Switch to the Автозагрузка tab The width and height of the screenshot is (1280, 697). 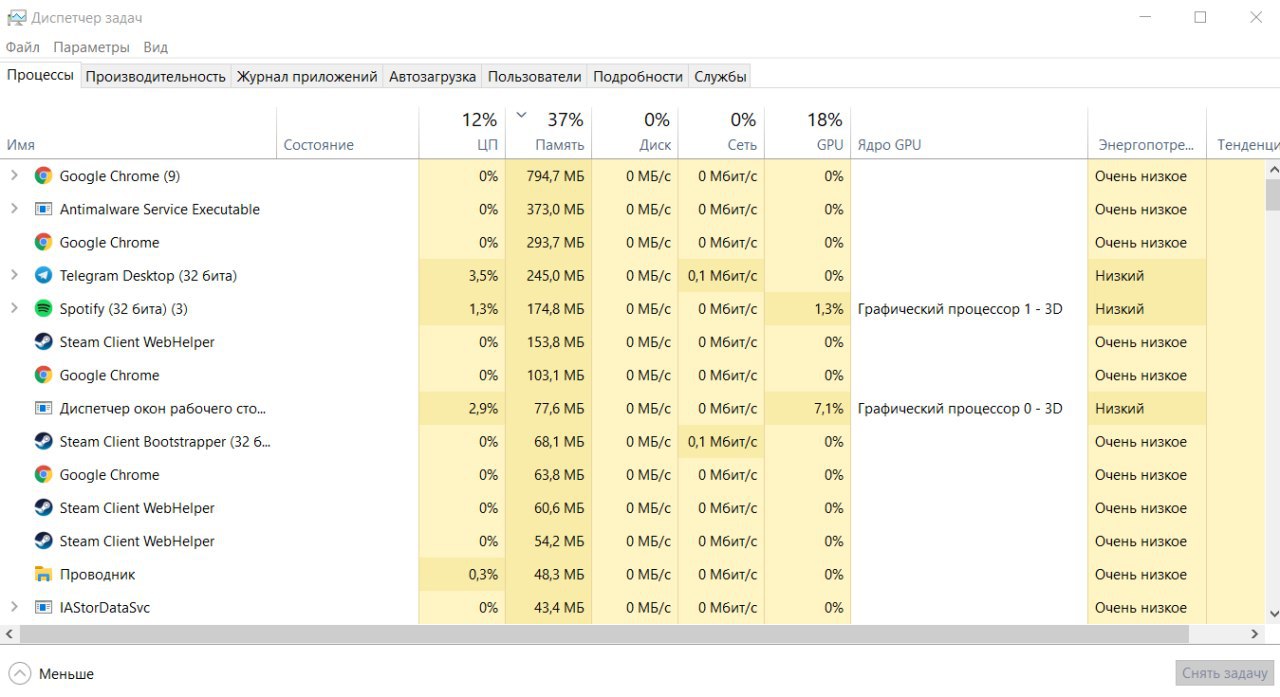click(432, 76)
